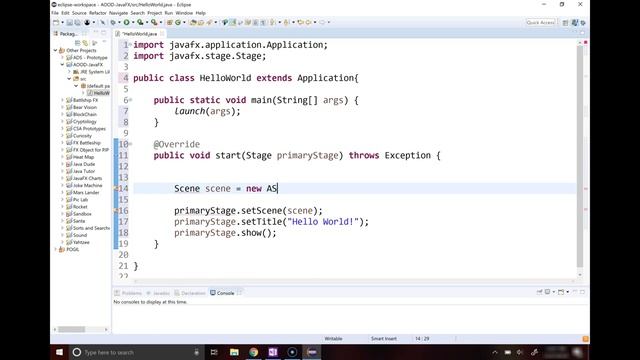The image size is (640, 360).
Task: Click the Save toolbar icon
Action: tap(69, 22)
